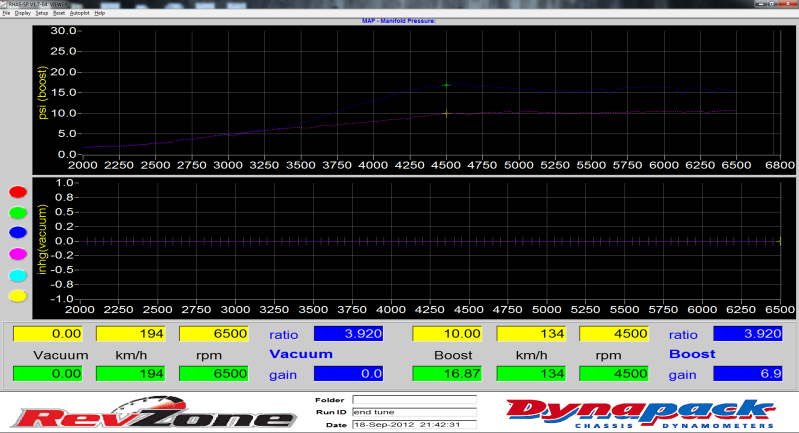Click the magenta run color circle
The height and width of the screenshot is (433, 799).
click(x=17, y=254)
